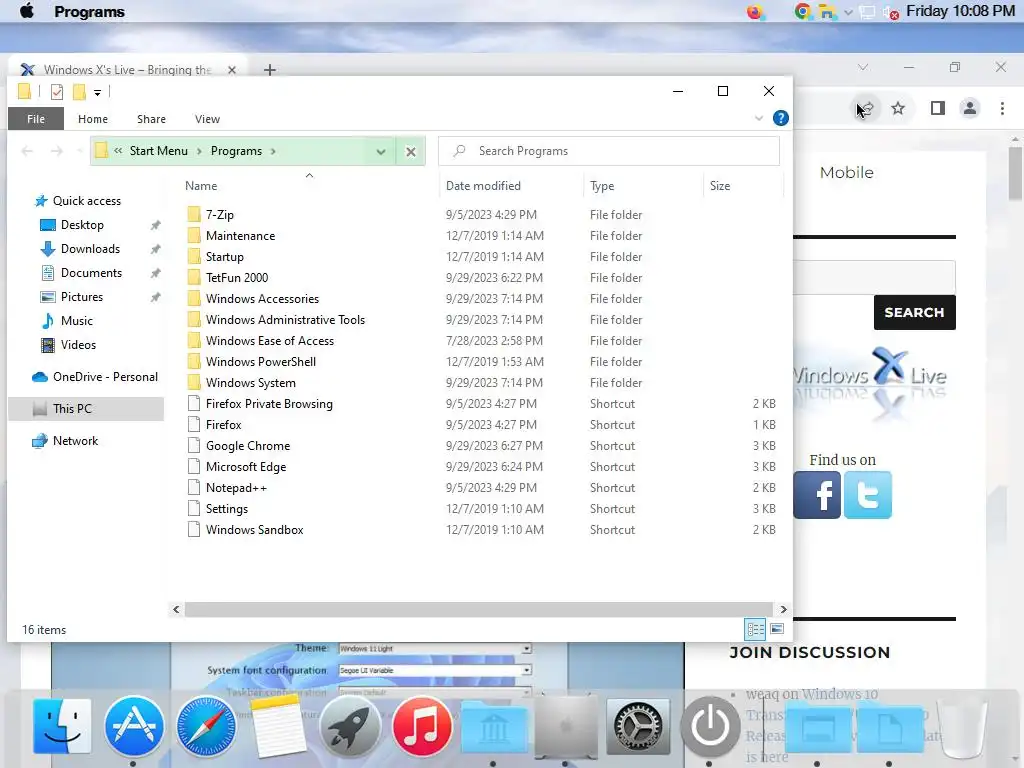Stop loading with address bar X
Screen dimensions: 1024x768
pos(411,152)
